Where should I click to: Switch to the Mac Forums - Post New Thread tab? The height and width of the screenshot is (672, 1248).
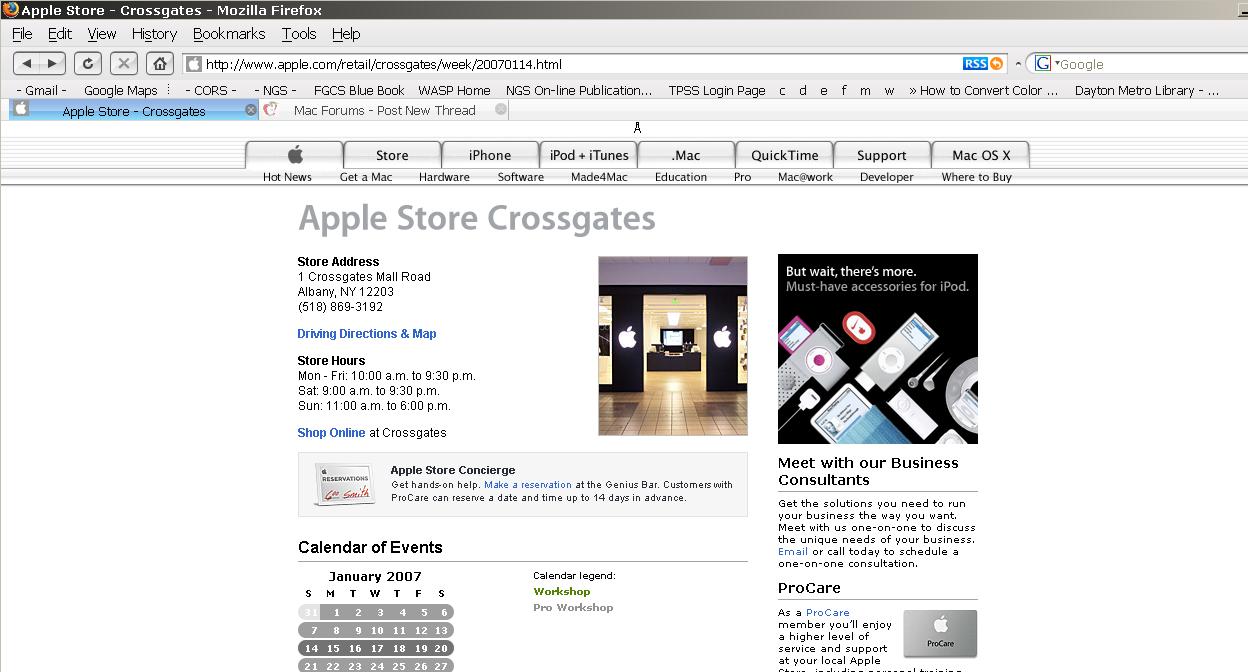click(x=384, y=110)
